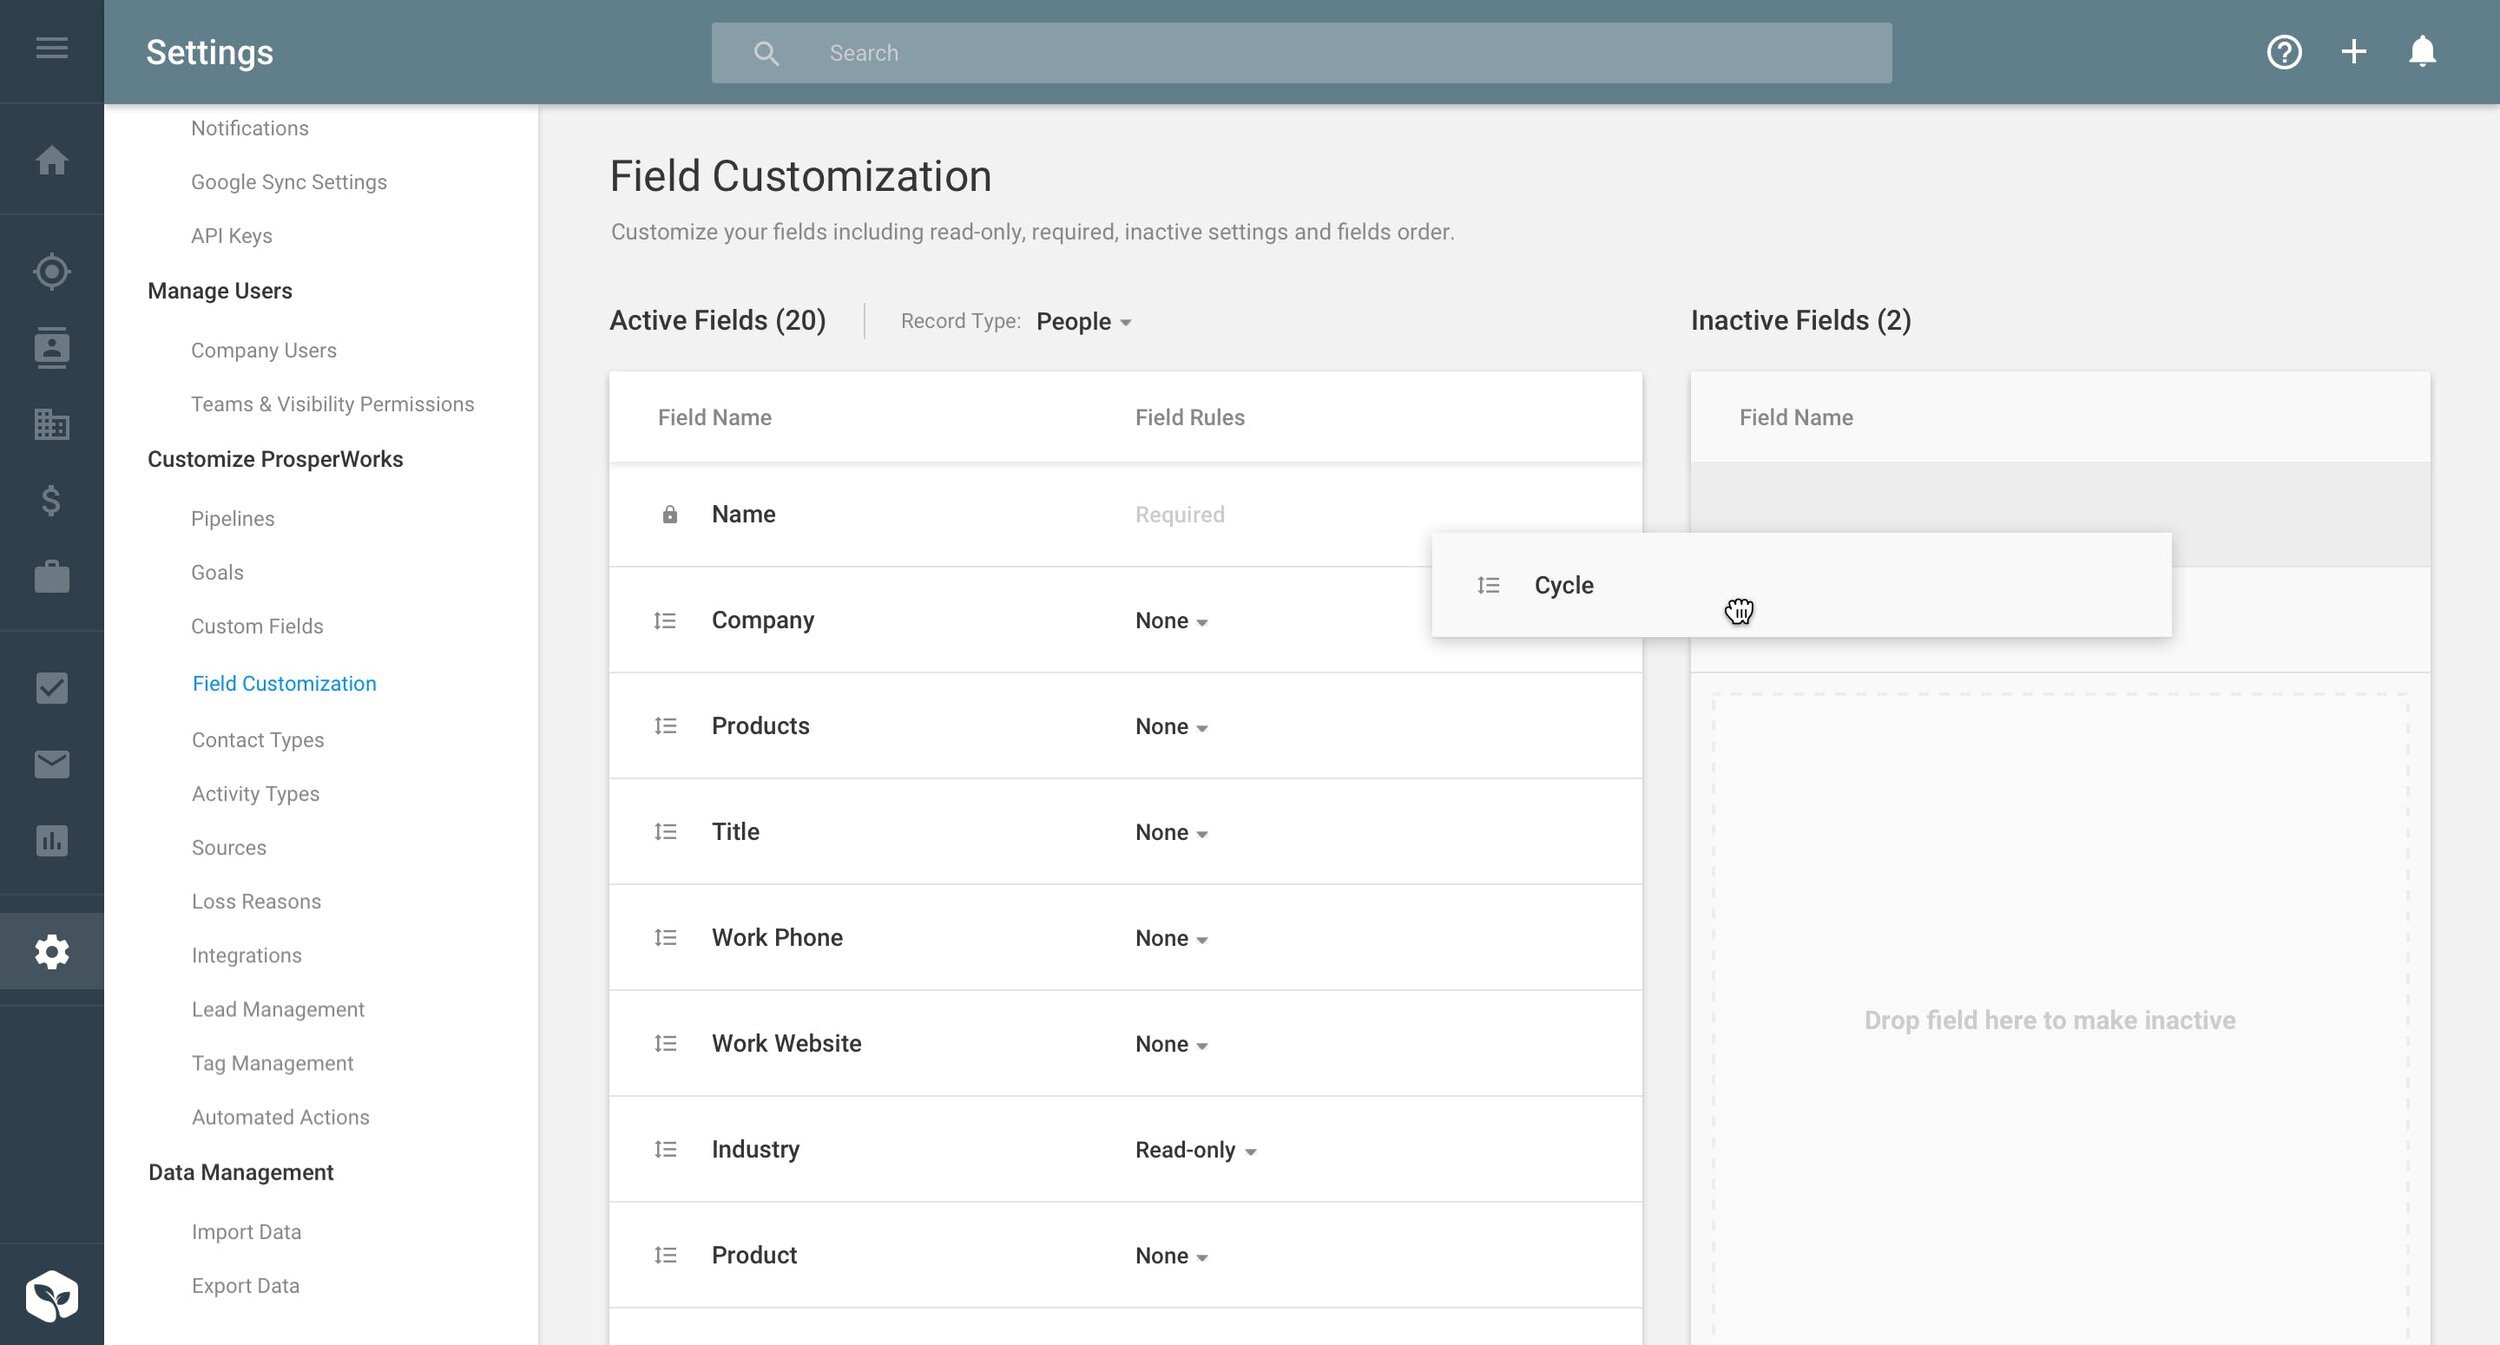Click the plus add-new icon
Viewport: 2500px width, 1345px height.
click(2354, 52)
